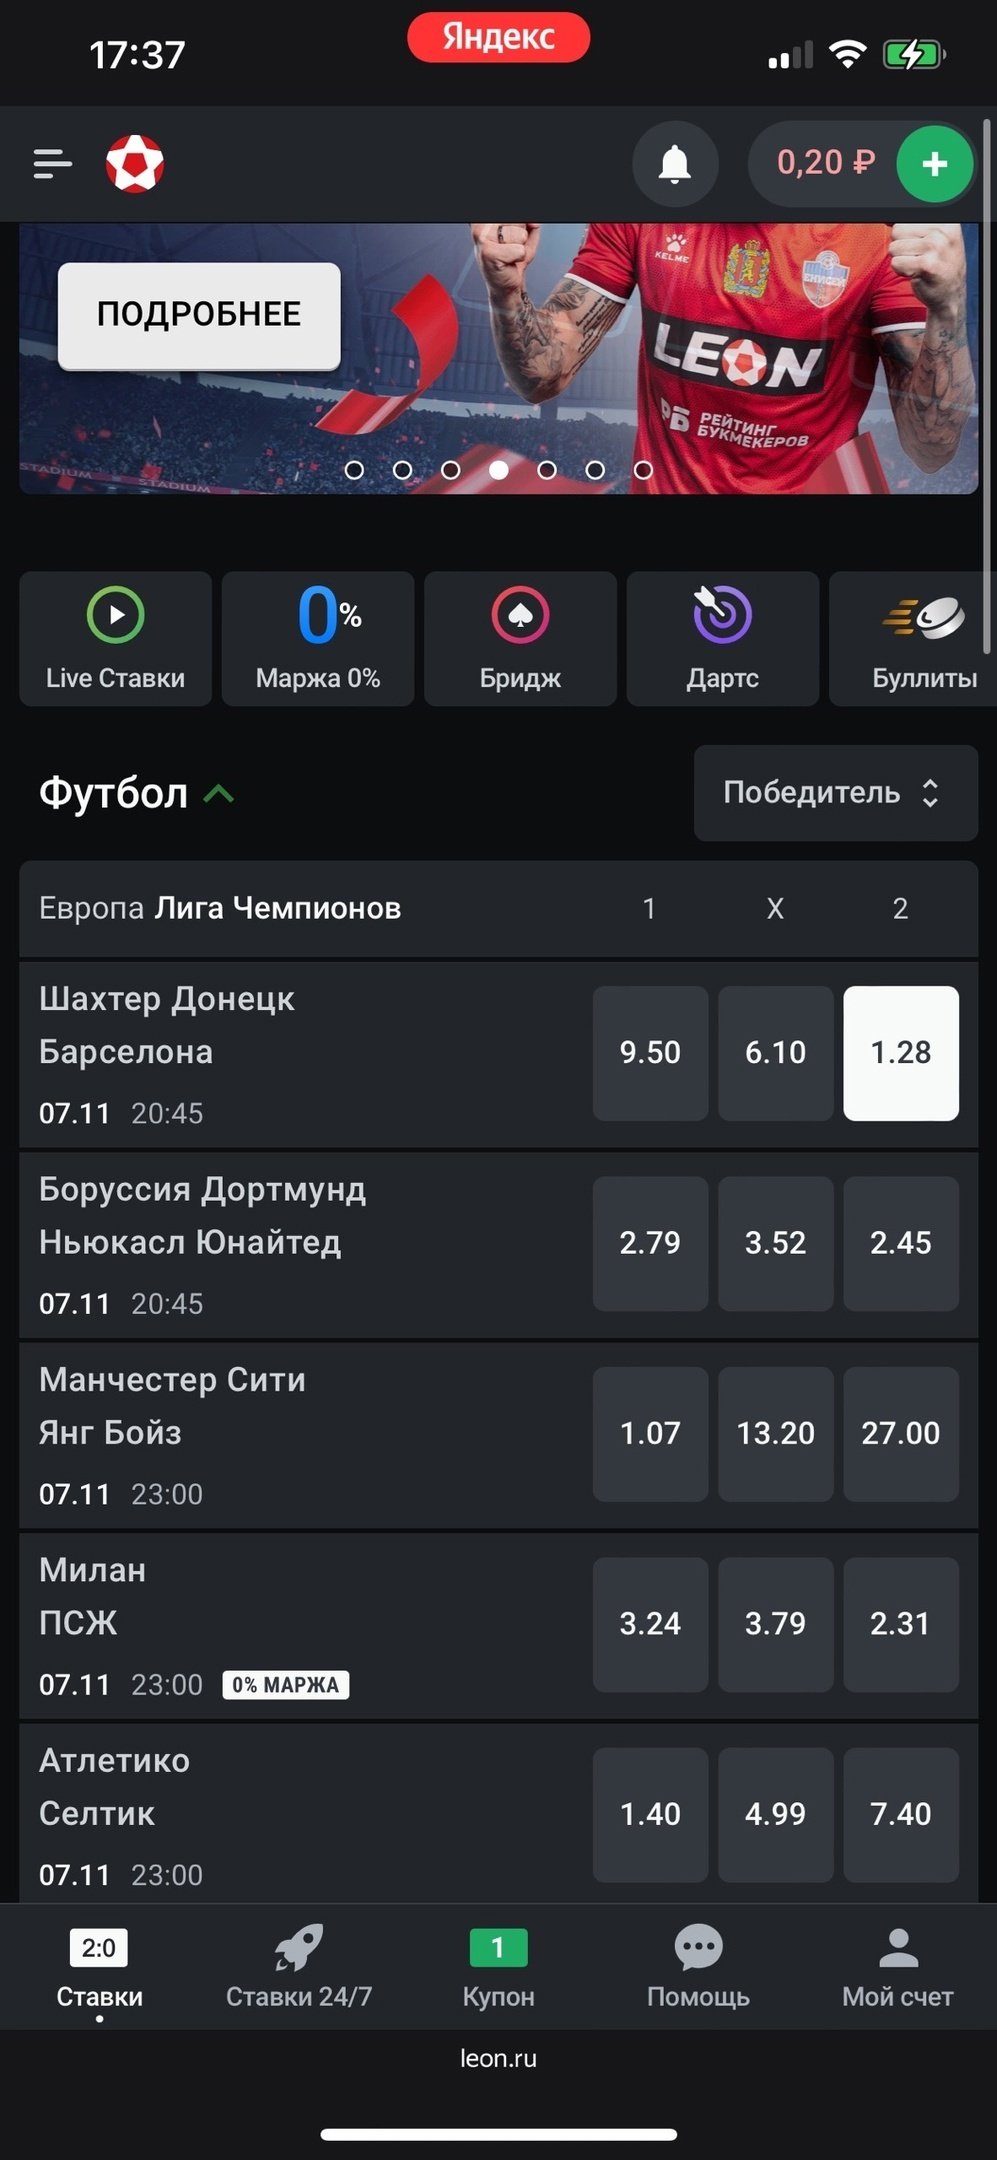Jump to the last banner carousel dot
997x2160 pixels.
pyautogui.click(x=643, y=470)
